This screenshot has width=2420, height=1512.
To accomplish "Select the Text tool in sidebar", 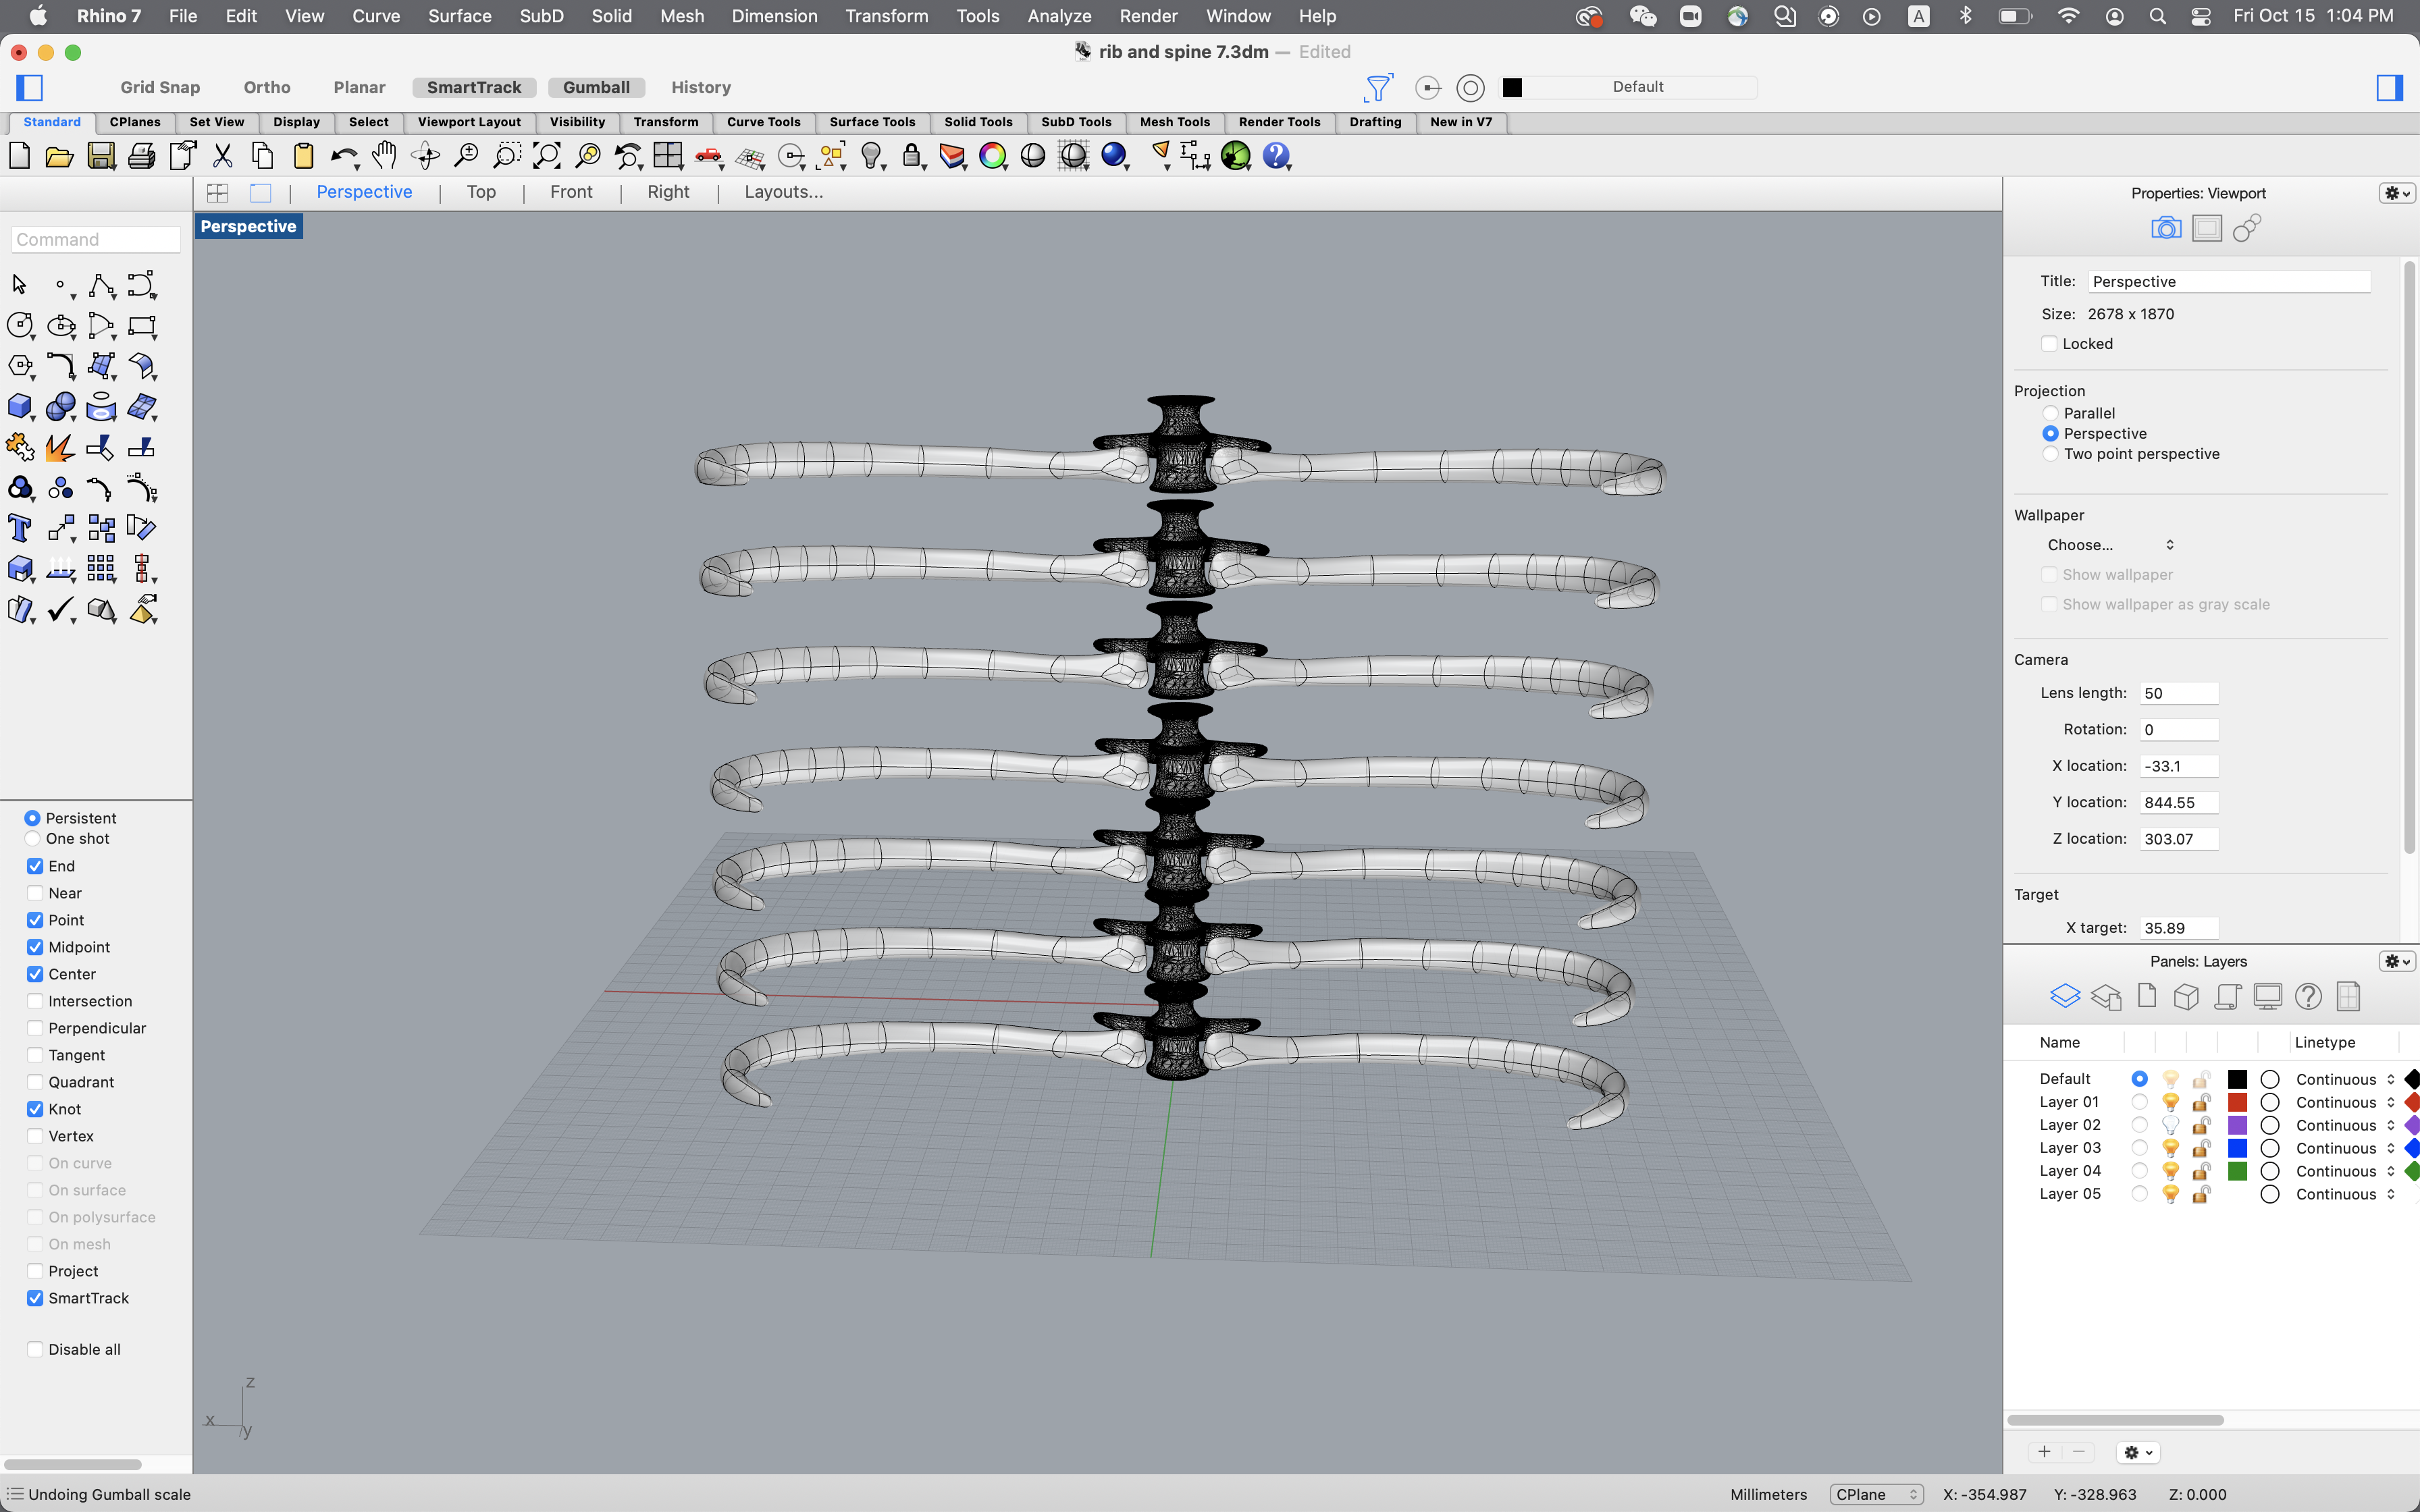I will (x=20, y=528).
